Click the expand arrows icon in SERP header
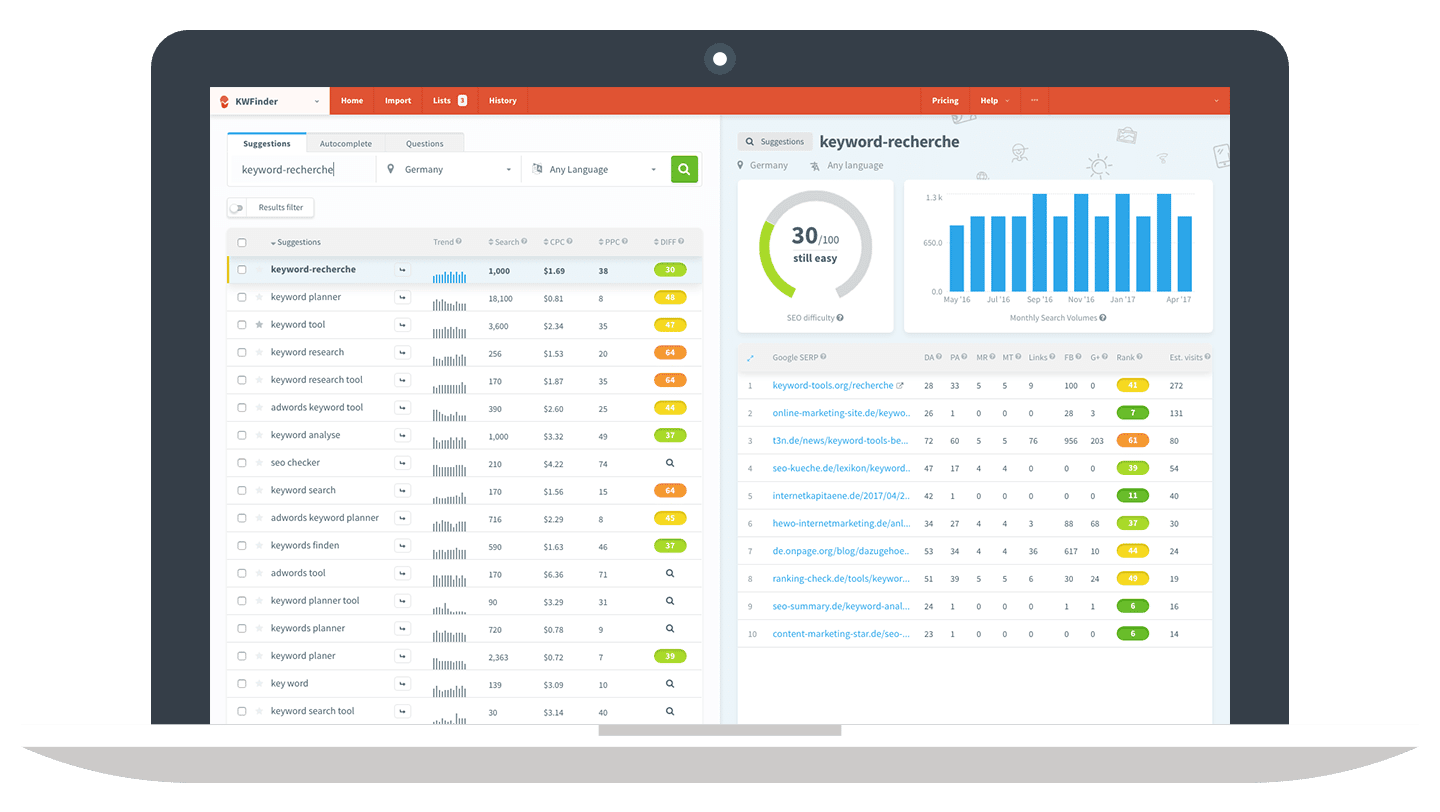Image resolution: width=1440 pixels, height=812 pixels. pyautogui.click(x=750, y=357)
